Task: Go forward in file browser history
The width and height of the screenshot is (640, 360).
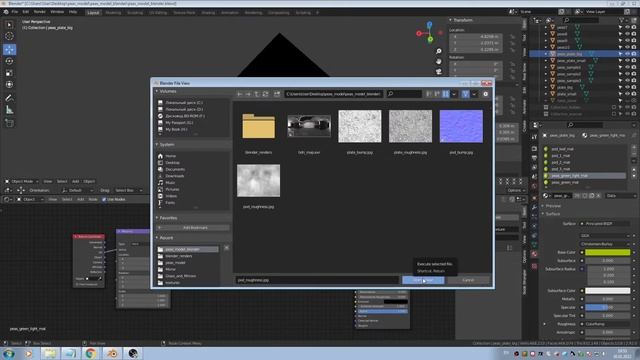Action: (x=248, y=94)
